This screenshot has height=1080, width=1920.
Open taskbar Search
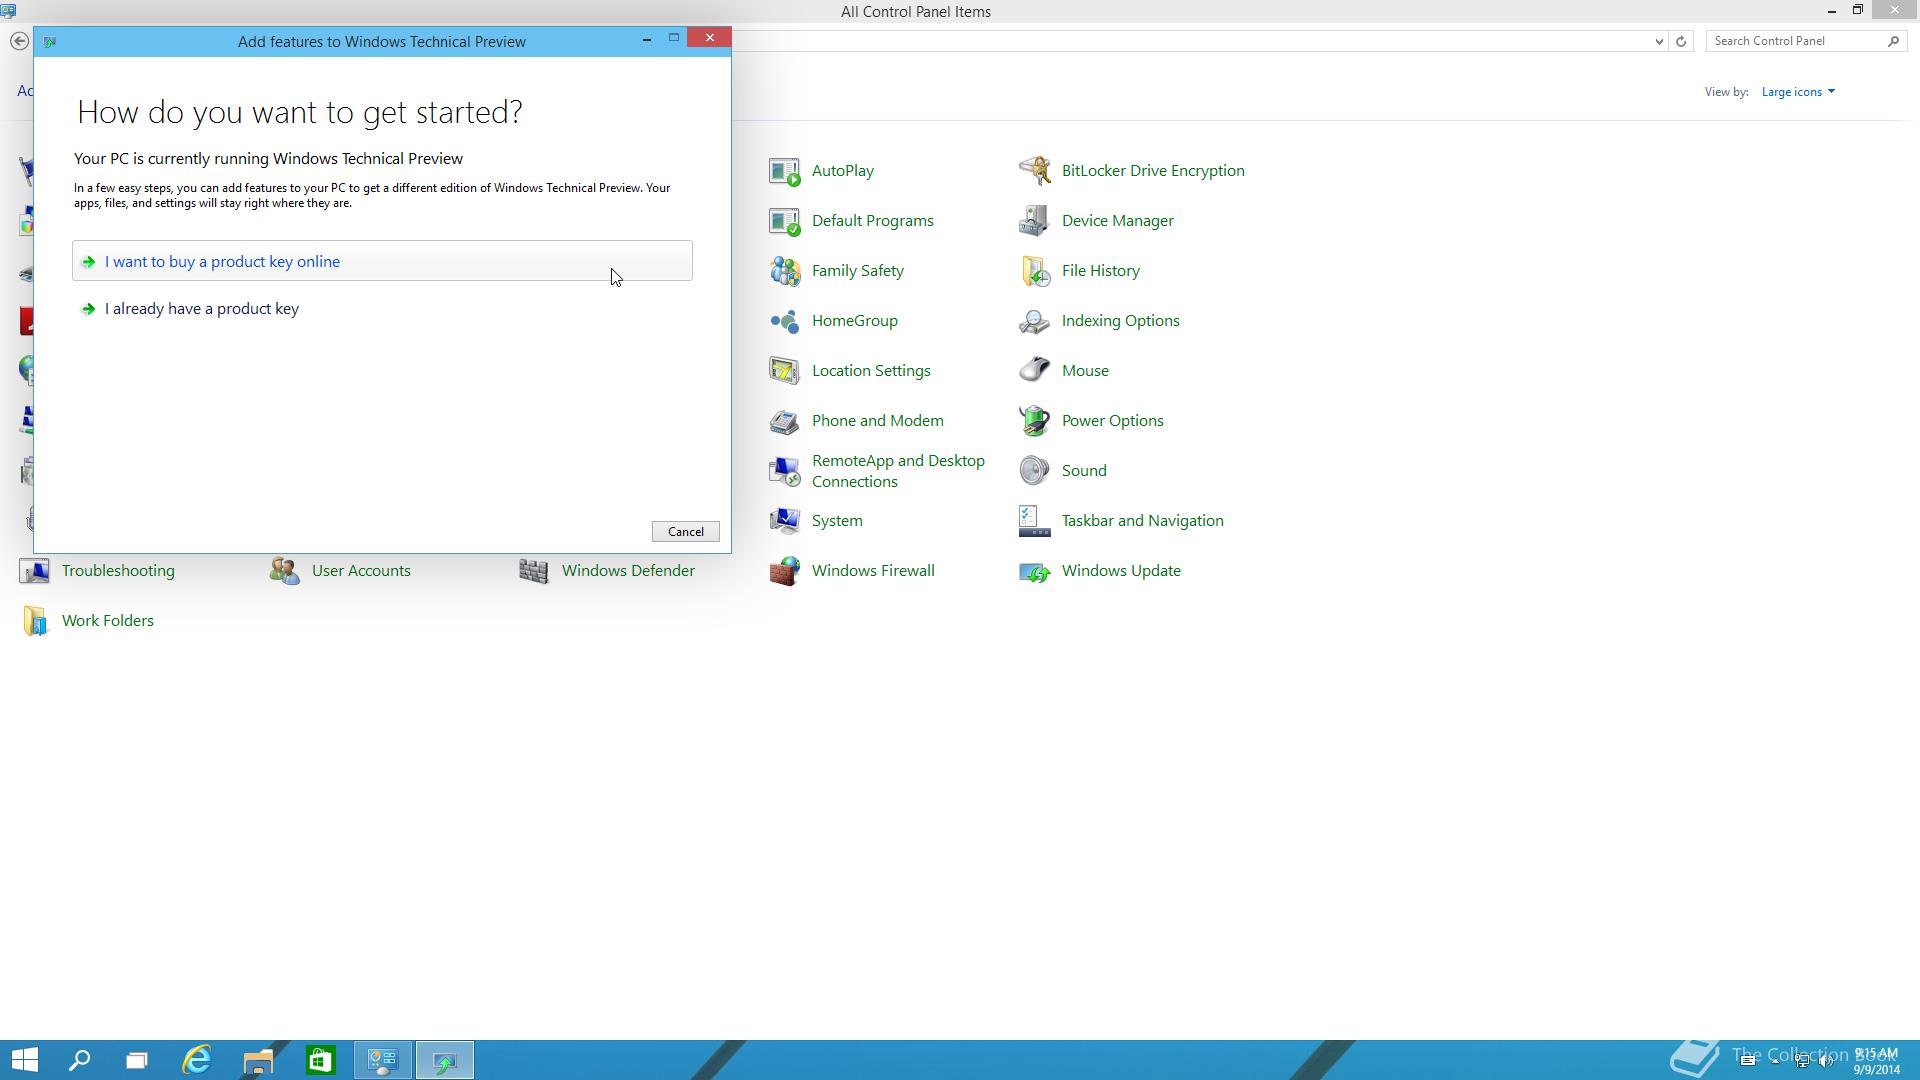(x=79, y=1060)
